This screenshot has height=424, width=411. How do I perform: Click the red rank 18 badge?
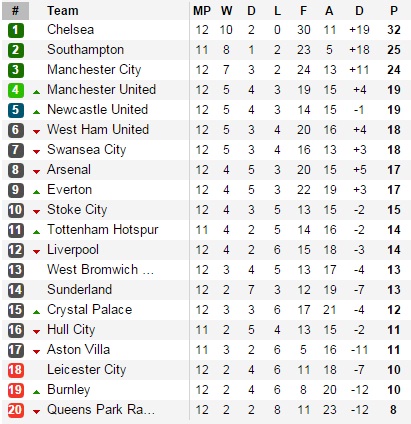[16, 370]
